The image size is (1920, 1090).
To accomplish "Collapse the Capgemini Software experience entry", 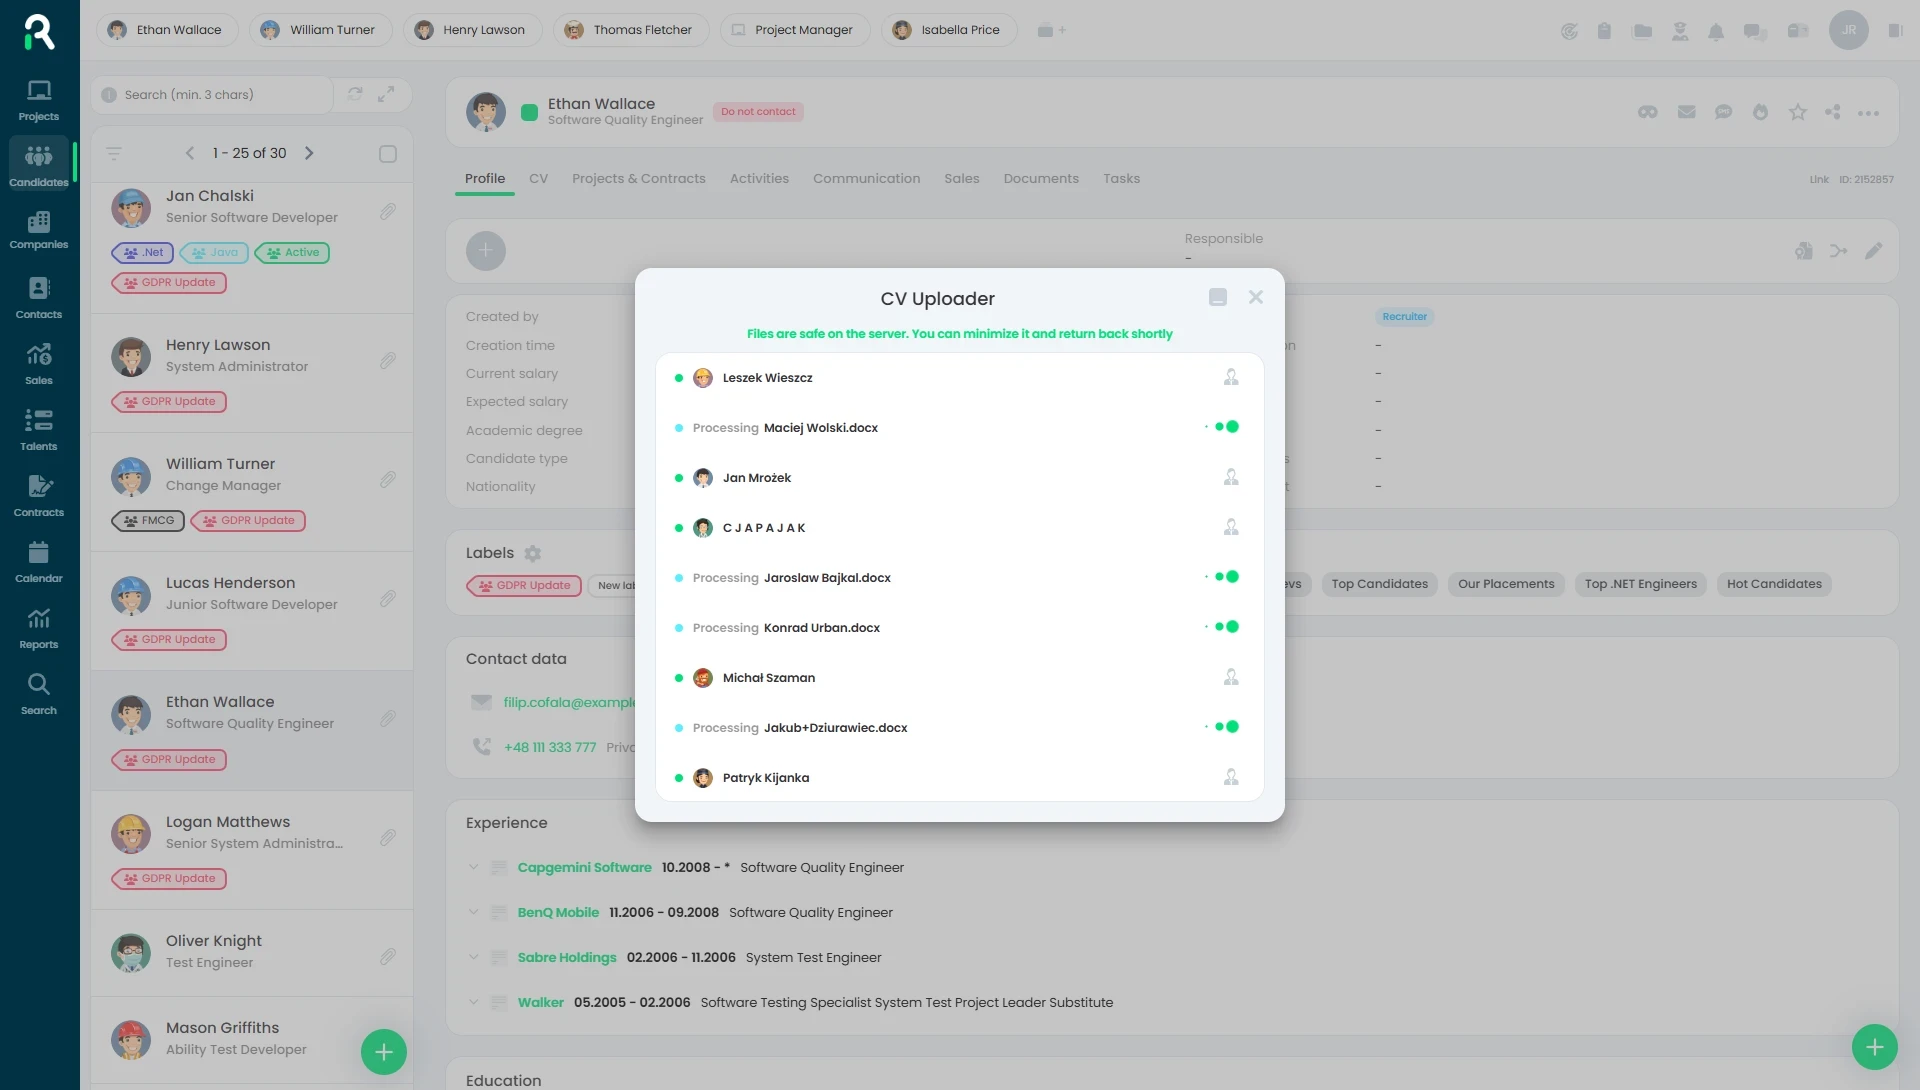I will [x=472, y=867].
